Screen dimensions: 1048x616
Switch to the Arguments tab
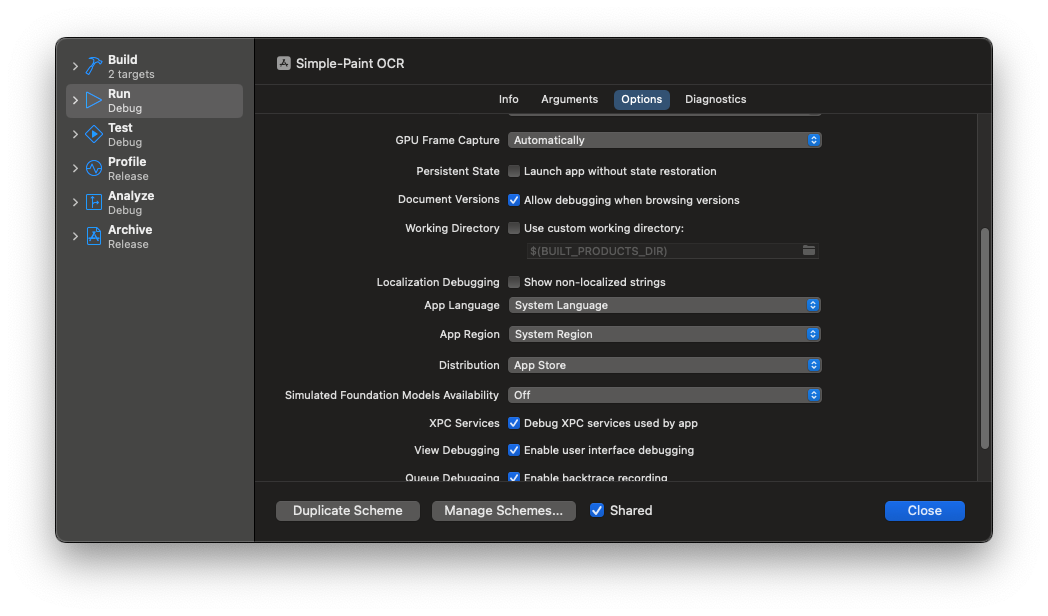pyautogui.click(x=569, y=99)
